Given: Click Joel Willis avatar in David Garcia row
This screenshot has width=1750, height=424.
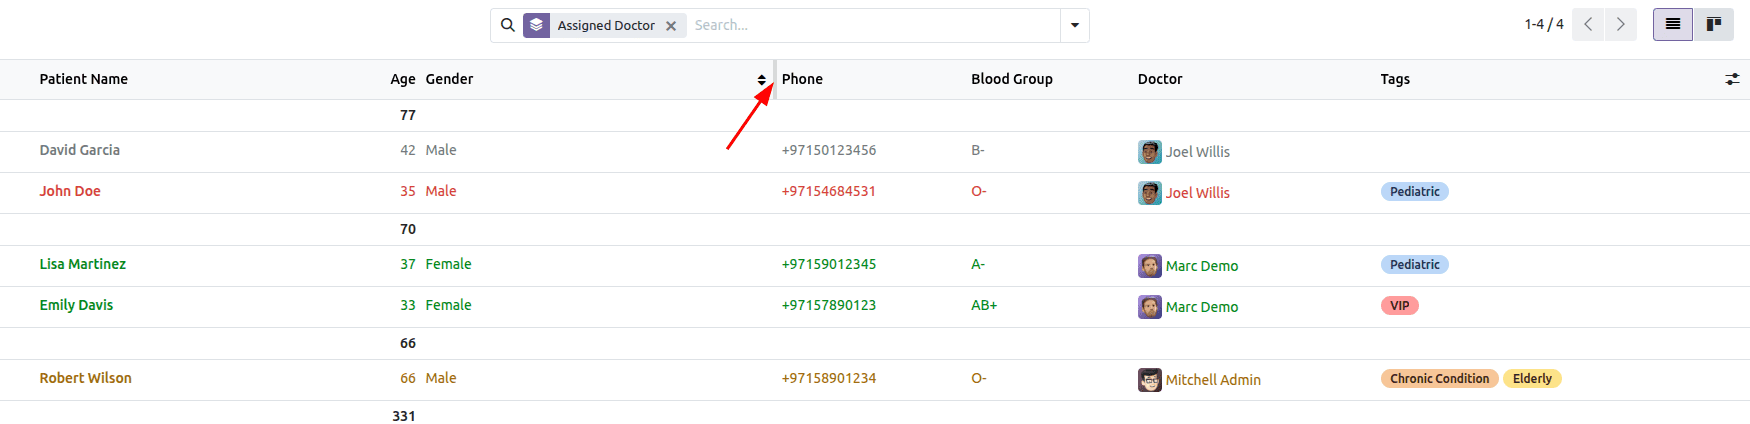Looking at the screenshot, I should coord(1150,152).
